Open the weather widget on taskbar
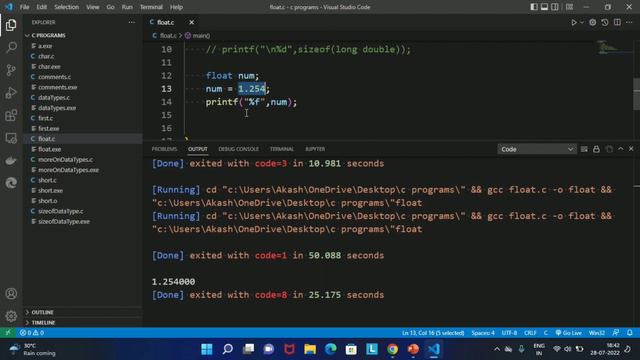The width and height of the screenshot is (640, 360). pyautogui.click(x=33, y=349)
